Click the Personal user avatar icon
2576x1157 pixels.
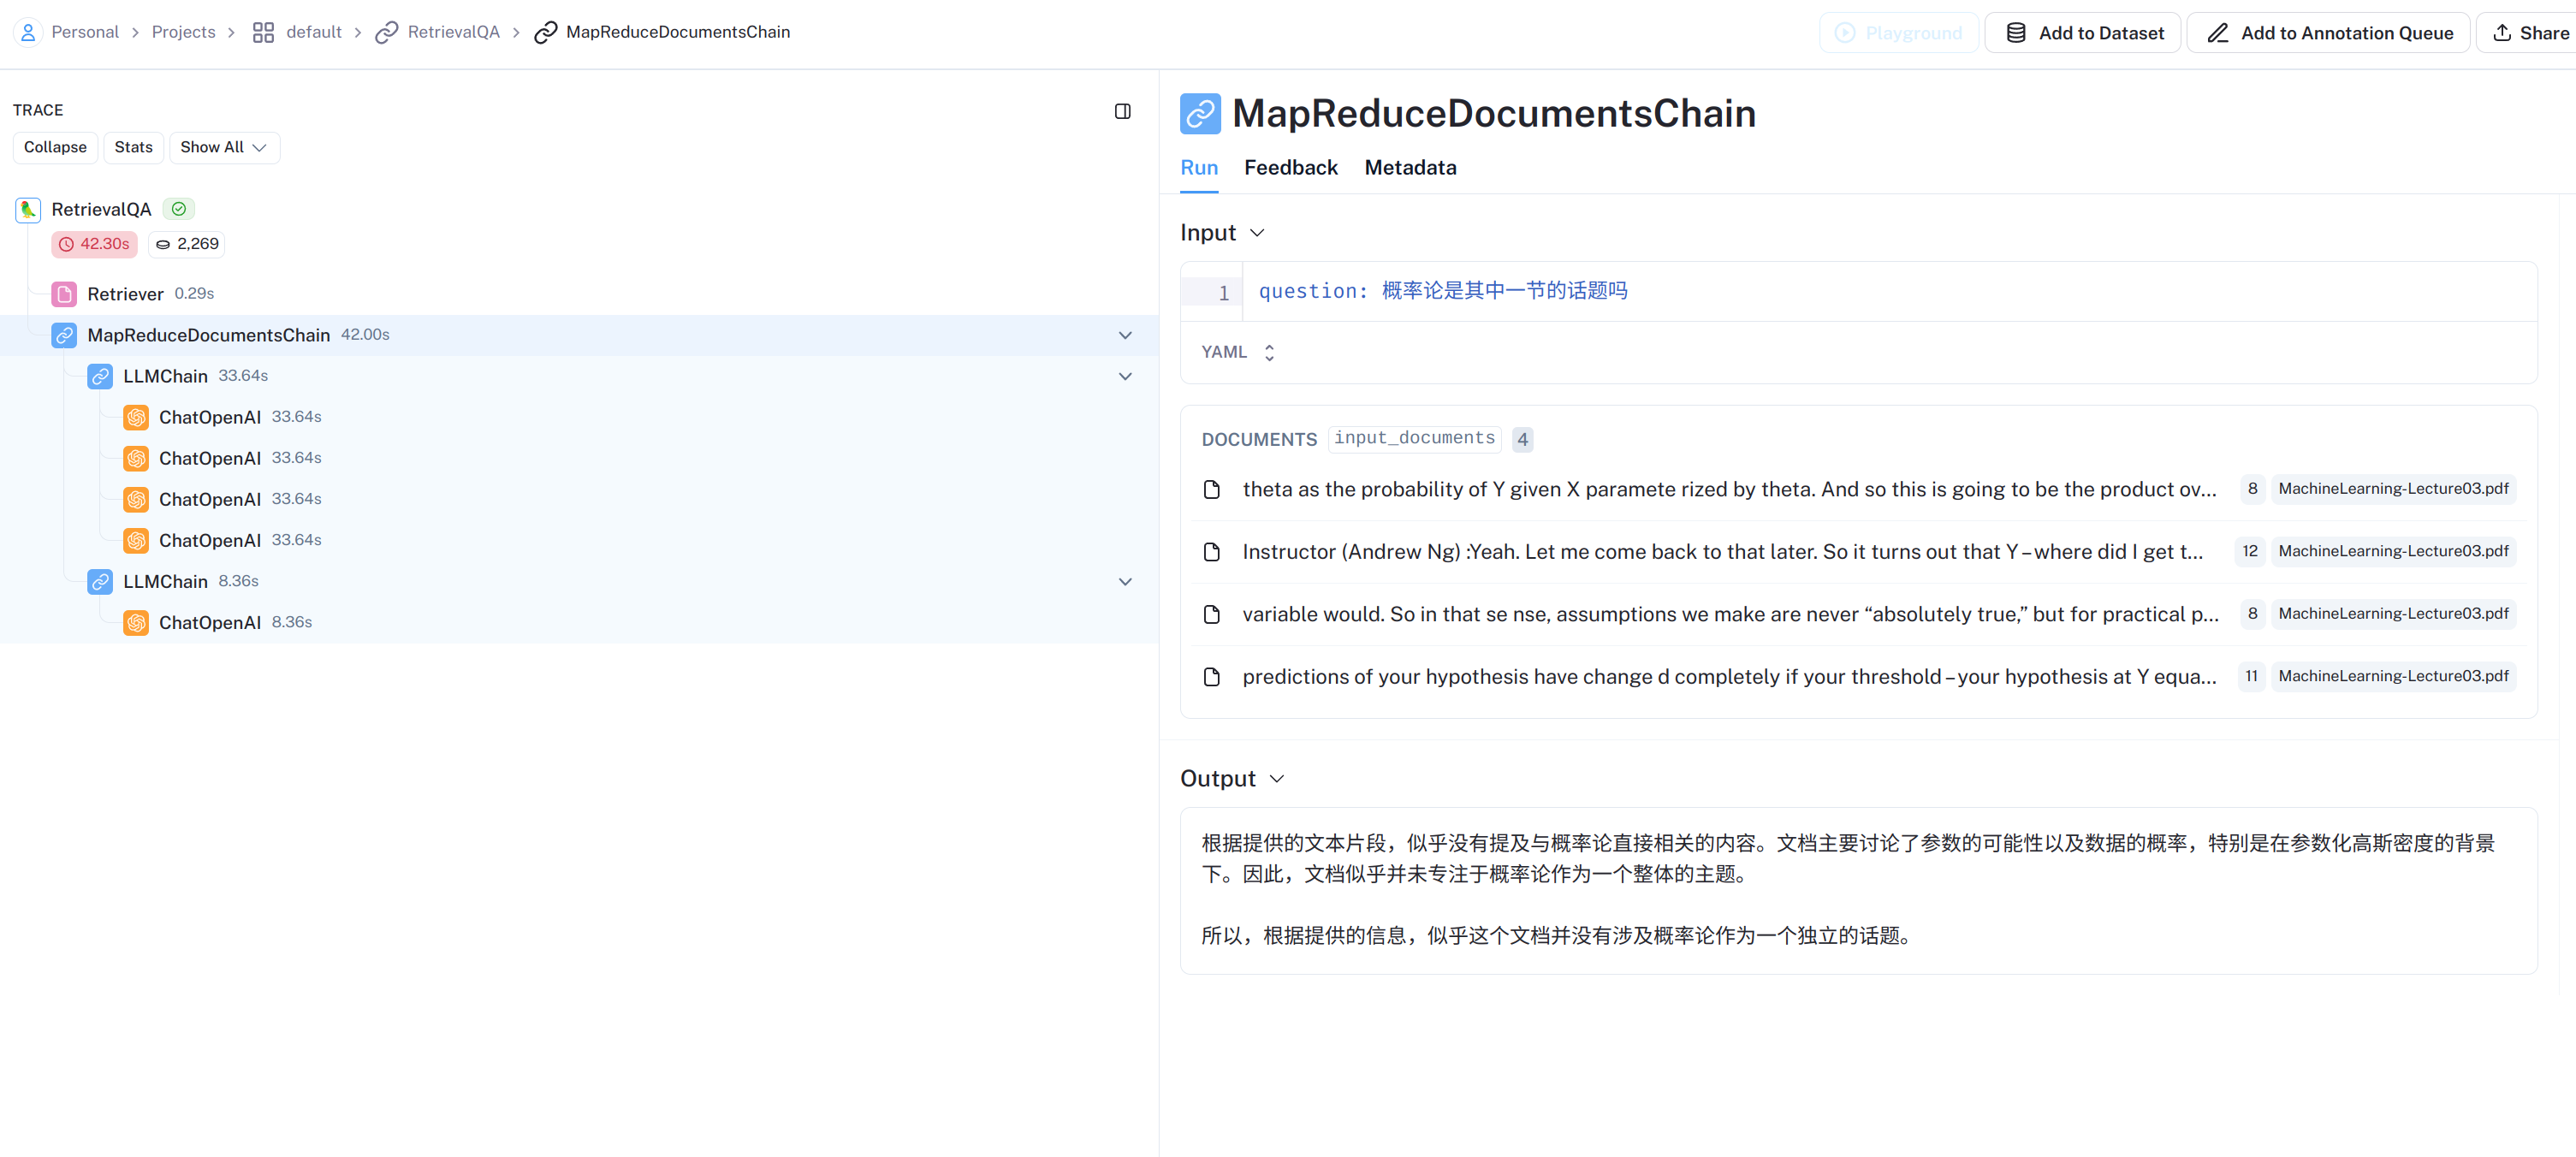point(28,32)
